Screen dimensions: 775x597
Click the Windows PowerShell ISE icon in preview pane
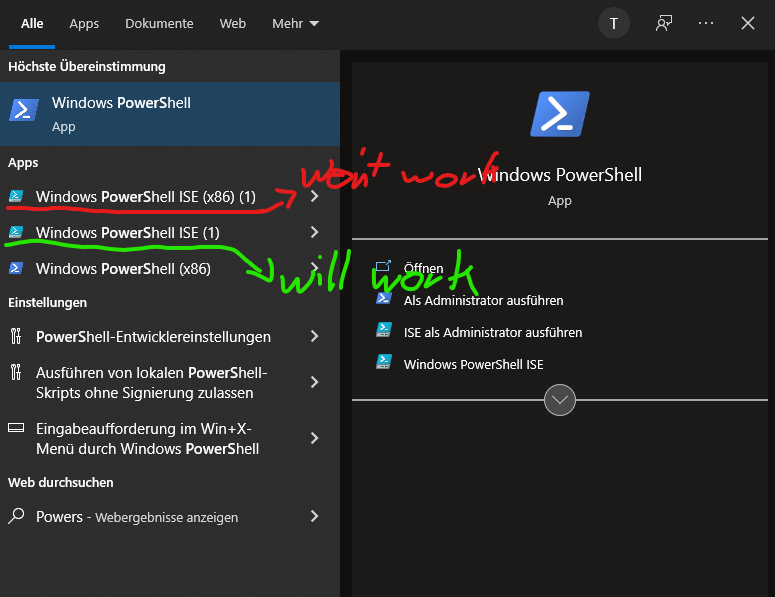pyautogui.click(x=384, y=362)
